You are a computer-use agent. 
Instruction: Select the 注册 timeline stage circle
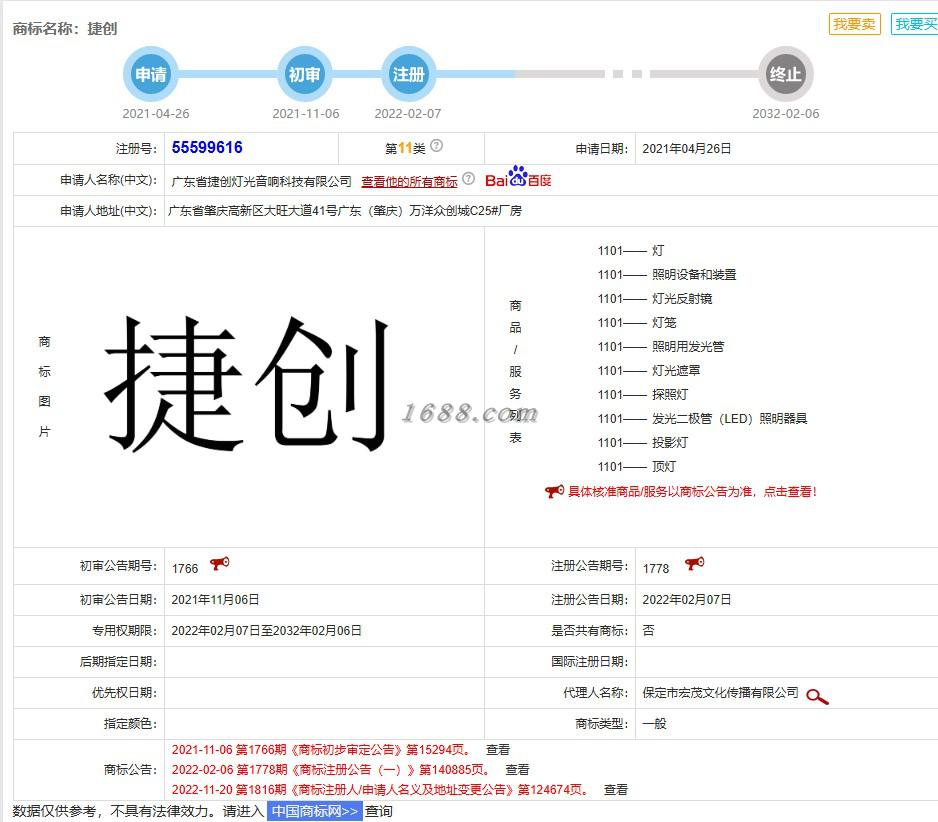pyautogui.click(x=409, y=74)
